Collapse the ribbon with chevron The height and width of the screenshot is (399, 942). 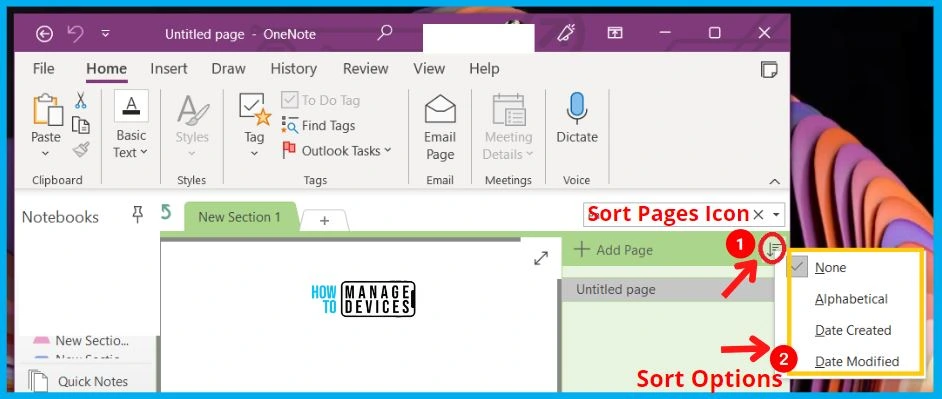click(x=774, y=181)
